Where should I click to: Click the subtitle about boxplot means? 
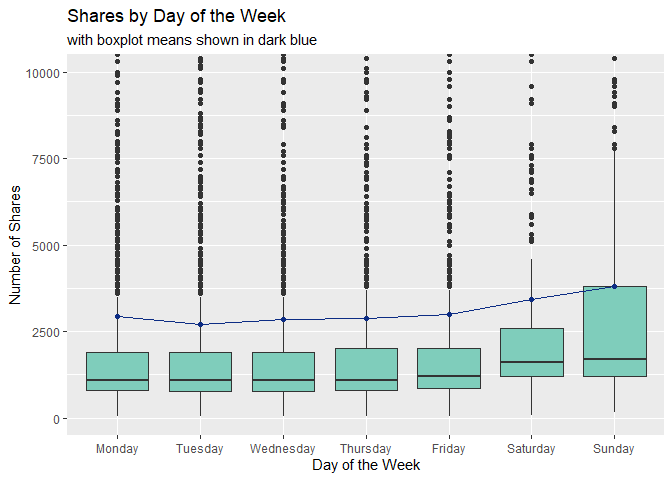click(192, 41)
